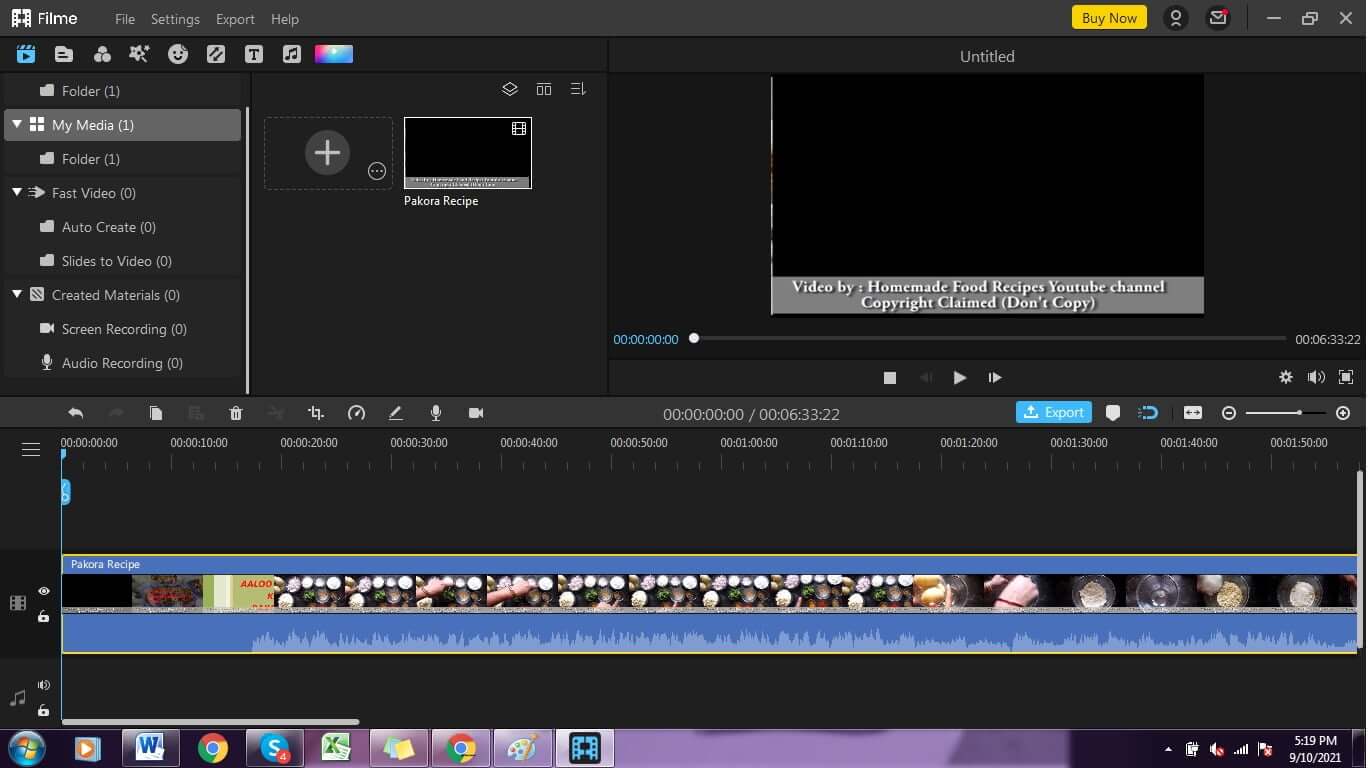This screenshot has width=1370, height=768.
Task: Collapse the My Media tree section
Action: [x=17, y=124]
